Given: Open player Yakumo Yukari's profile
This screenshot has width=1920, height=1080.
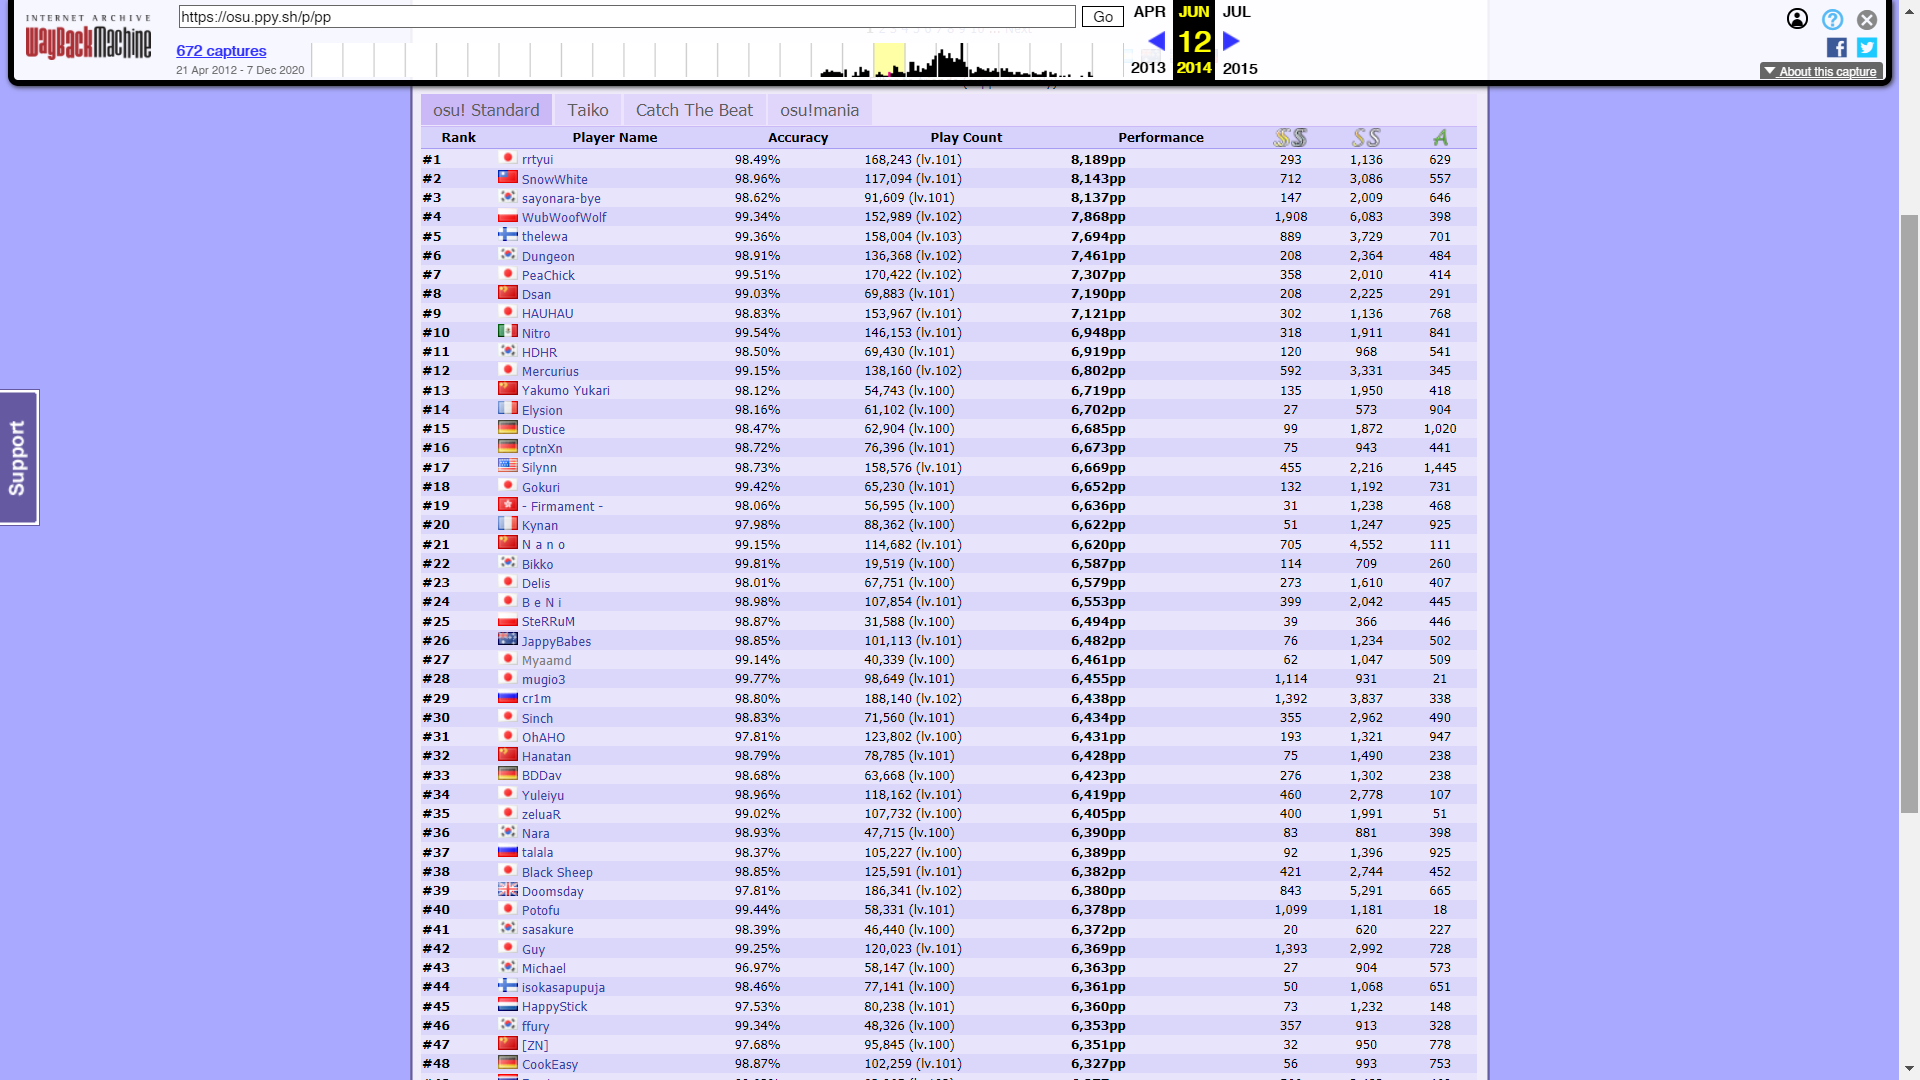Looking at the screenshot, I should [565, 391].
